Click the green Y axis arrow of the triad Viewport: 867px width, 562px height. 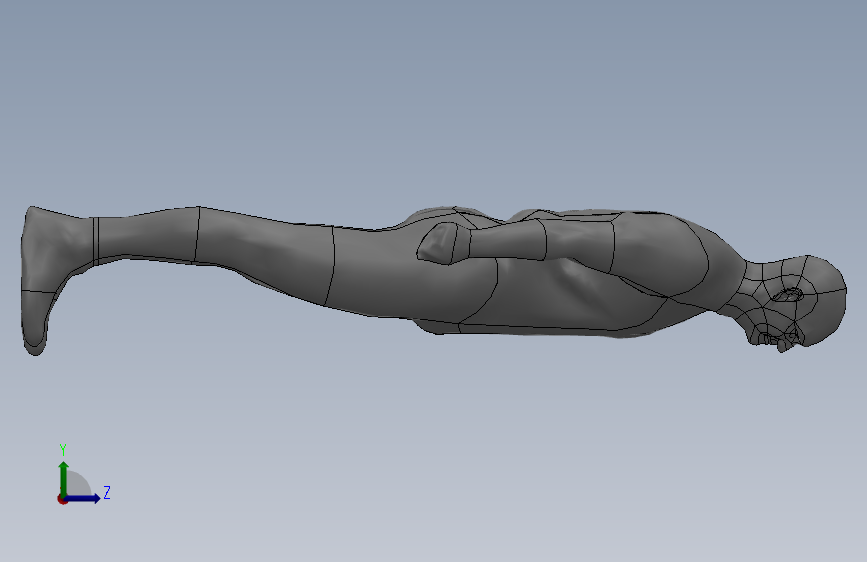coord(64,478)
